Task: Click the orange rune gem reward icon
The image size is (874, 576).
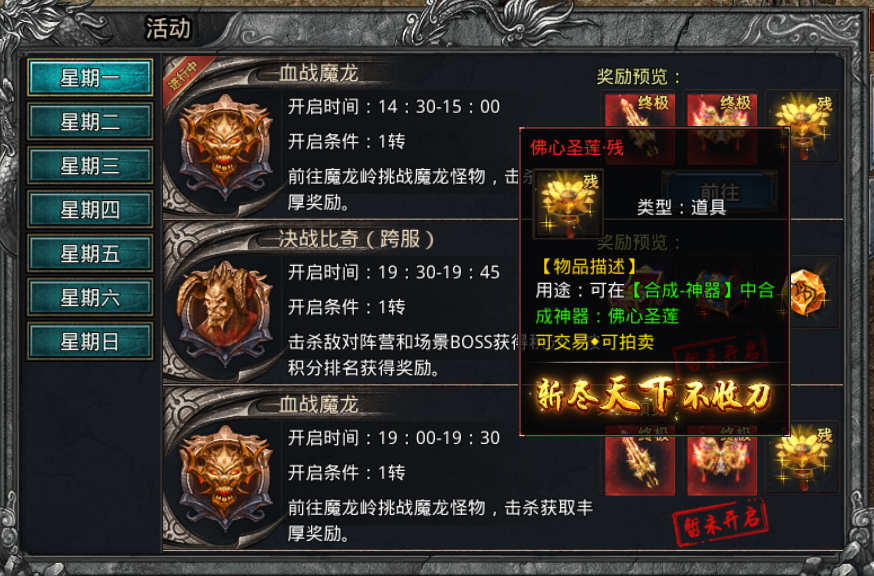Action: pos(808,292)
